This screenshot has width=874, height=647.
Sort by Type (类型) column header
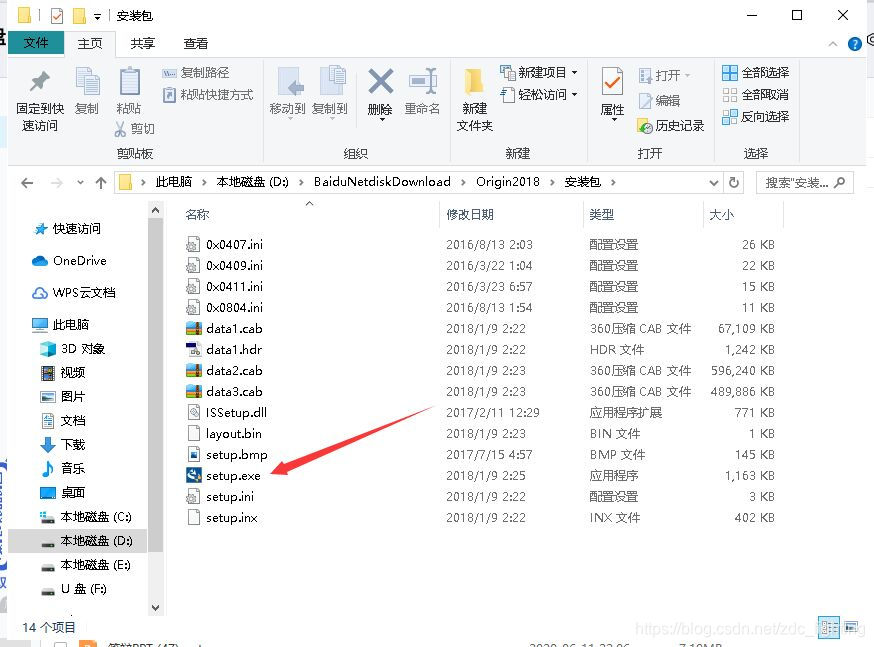[x=601, y=215]
